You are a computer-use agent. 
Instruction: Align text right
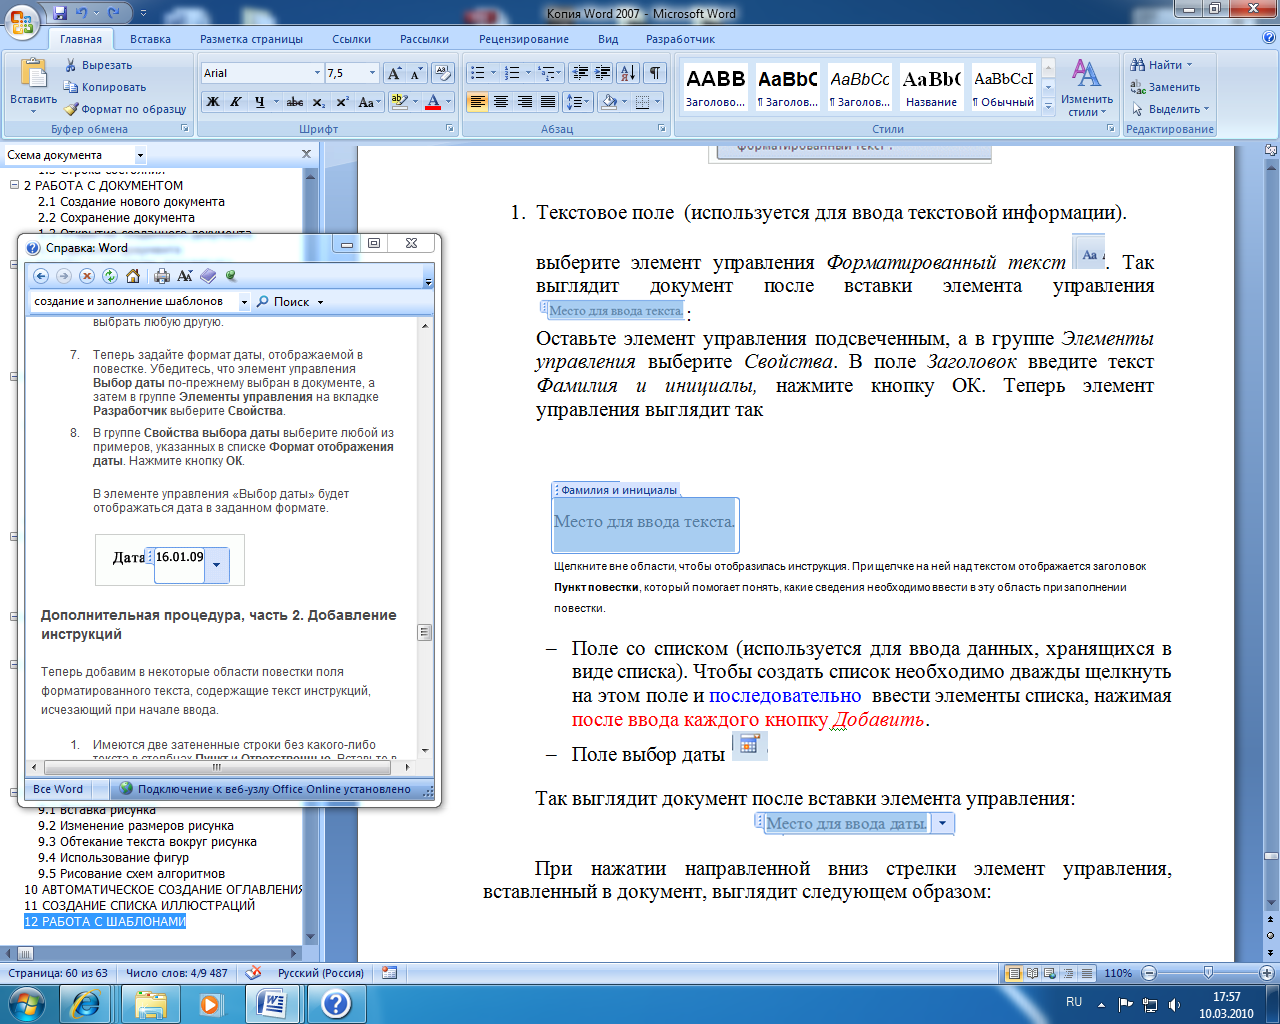(524, 102)
